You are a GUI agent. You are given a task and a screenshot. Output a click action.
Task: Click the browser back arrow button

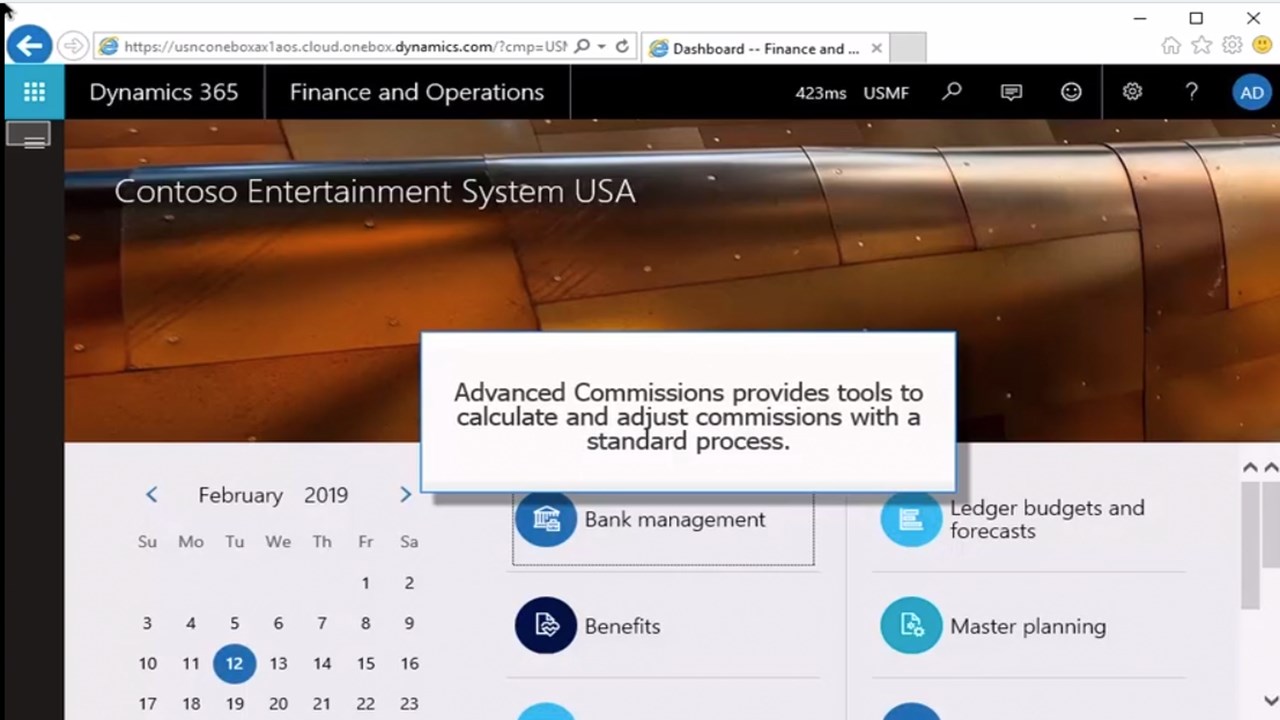(29, 45)
